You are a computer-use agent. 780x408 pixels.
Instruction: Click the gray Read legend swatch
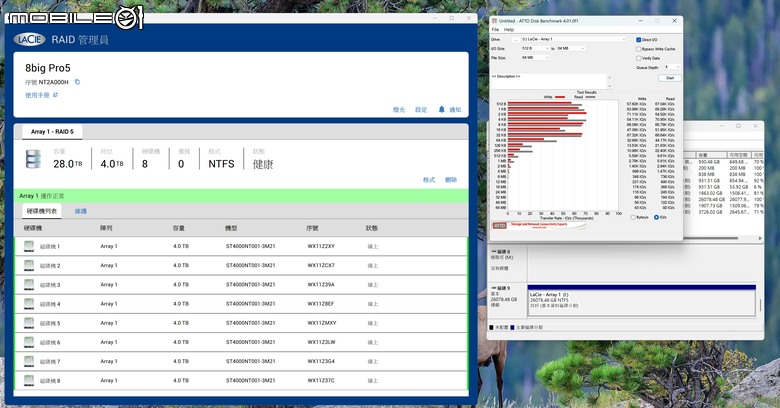[x=589, y=97]
